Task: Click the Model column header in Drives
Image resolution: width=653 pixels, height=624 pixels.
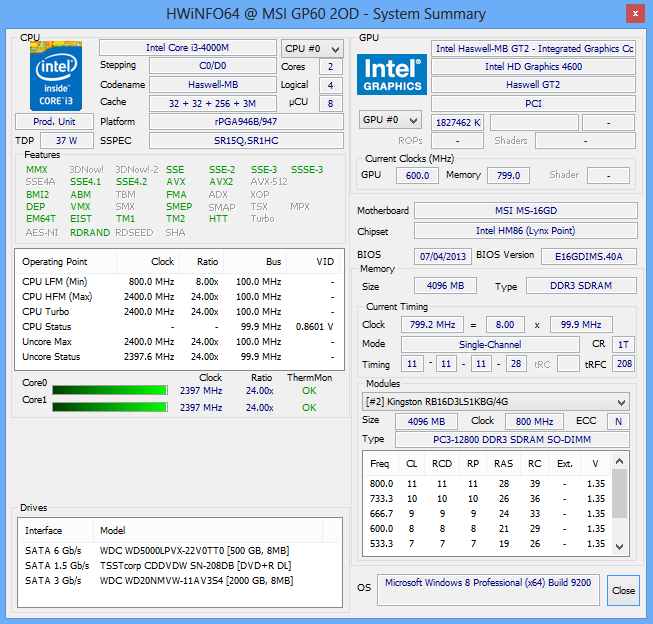Action: pyautogui.click(x=208, y=530)
